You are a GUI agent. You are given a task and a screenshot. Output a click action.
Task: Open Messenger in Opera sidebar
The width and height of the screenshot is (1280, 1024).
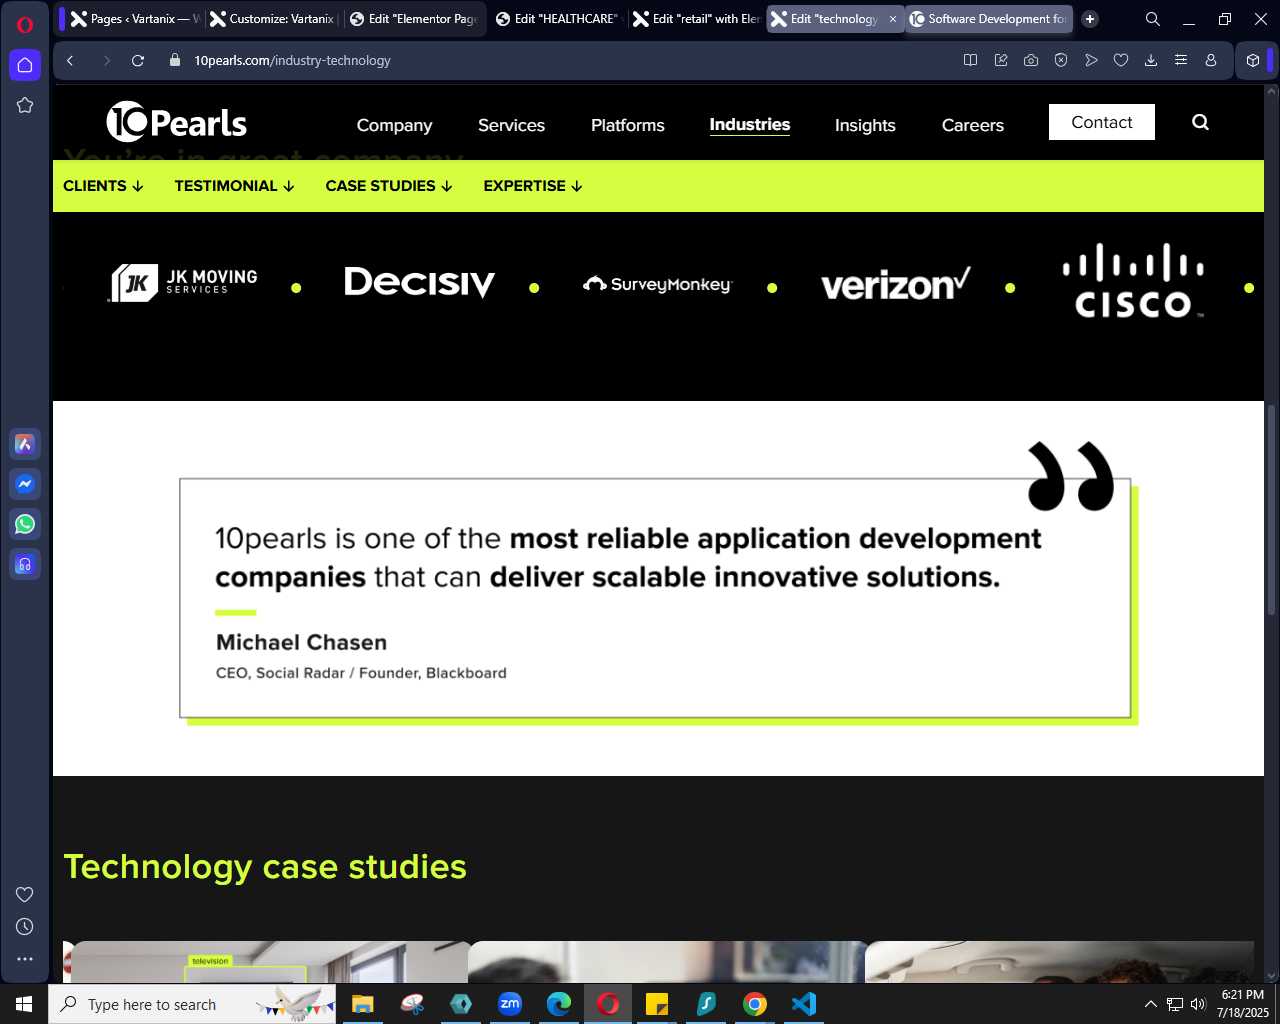point(25,484)
